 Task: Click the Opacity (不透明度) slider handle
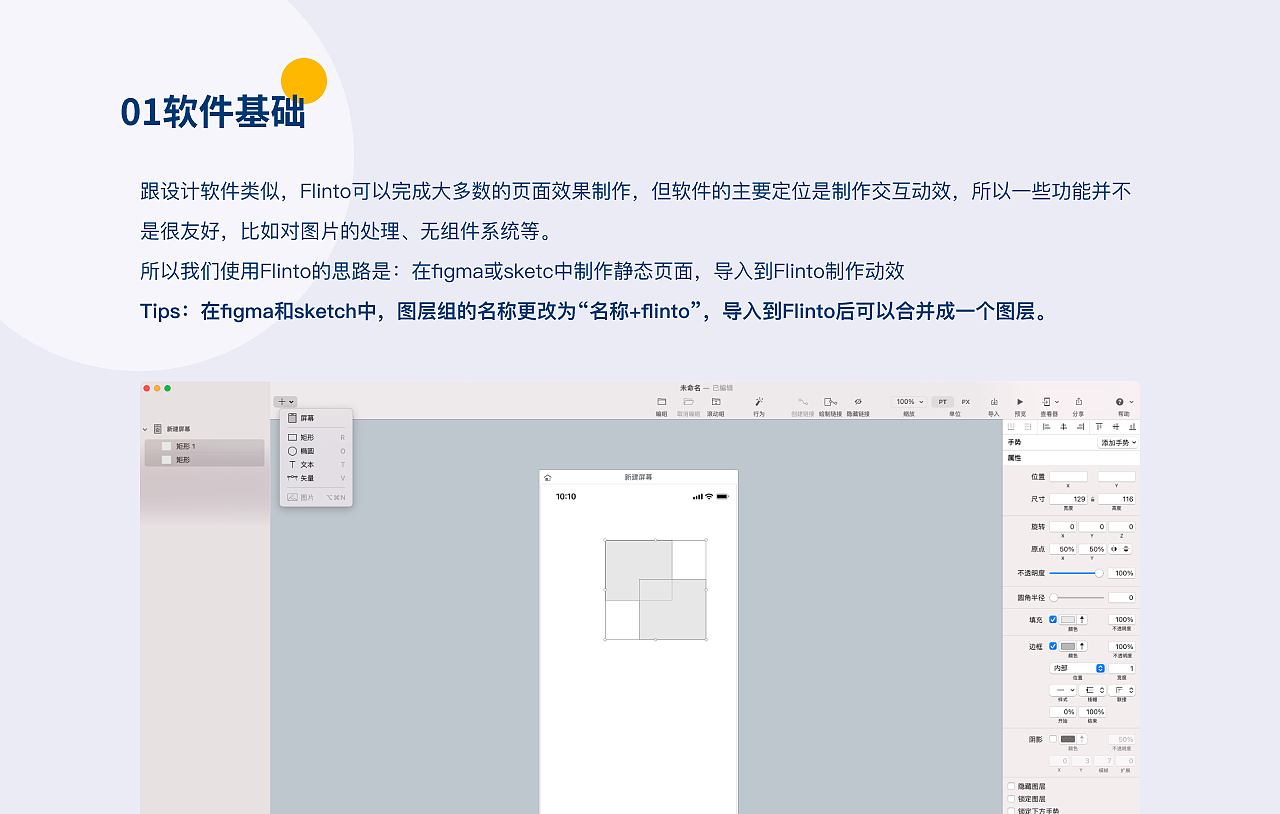pyautogui.click(x=1099, y=573)
